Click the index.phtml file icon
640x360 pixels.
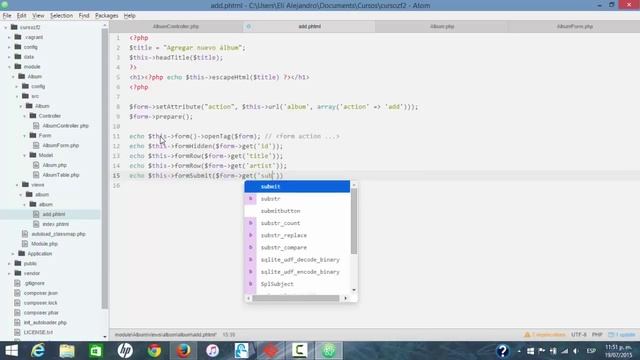point(36,224)
